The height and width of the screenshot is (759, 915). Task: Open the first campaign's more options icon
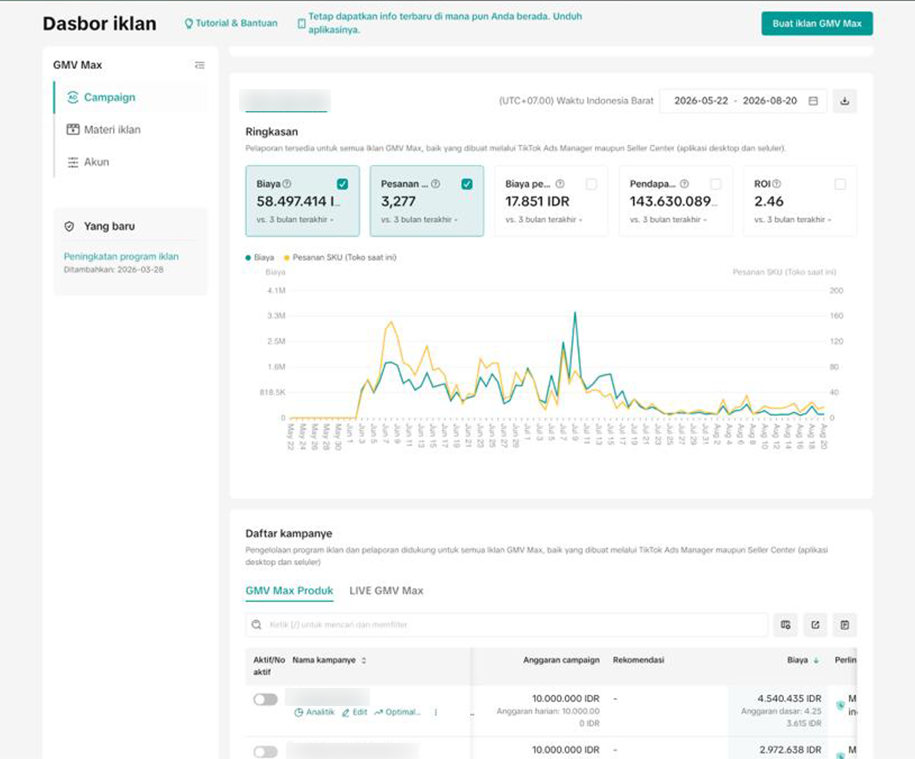436,712
